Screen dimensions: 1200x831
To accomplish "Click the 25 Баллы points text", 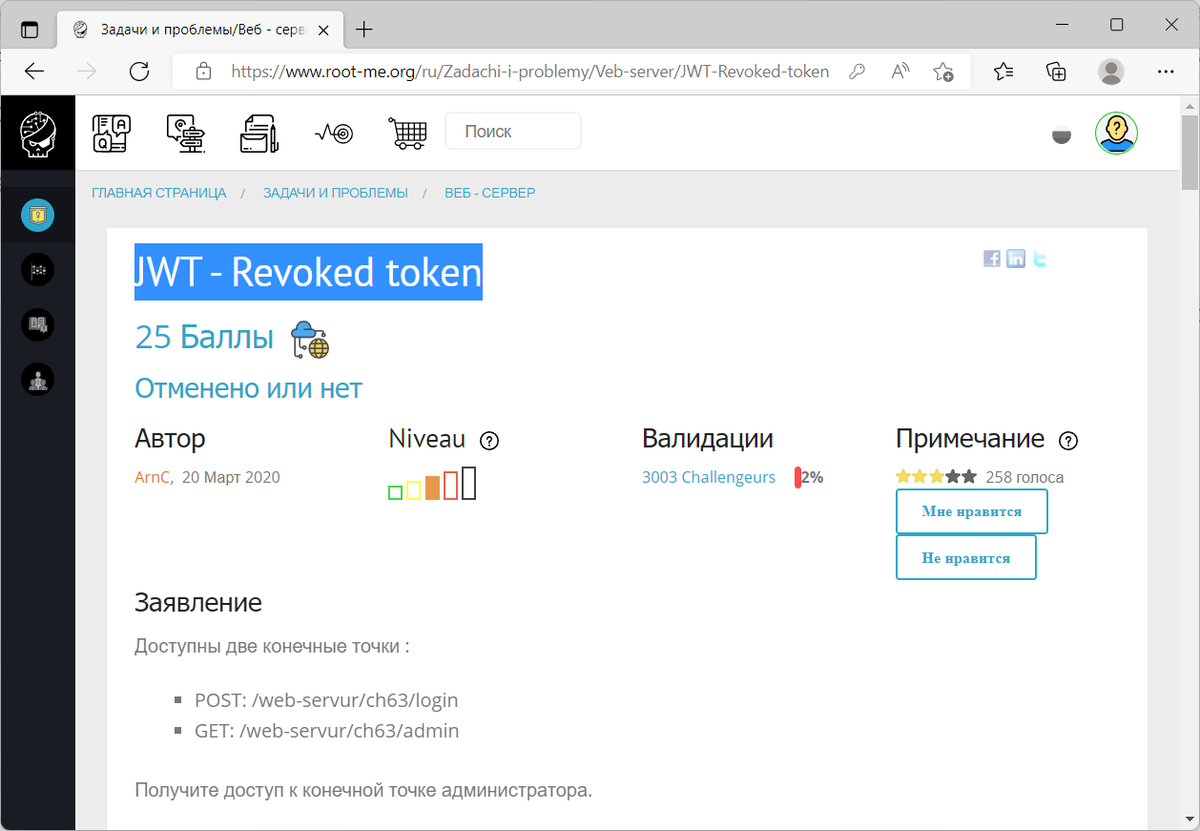I will [204, 338].
